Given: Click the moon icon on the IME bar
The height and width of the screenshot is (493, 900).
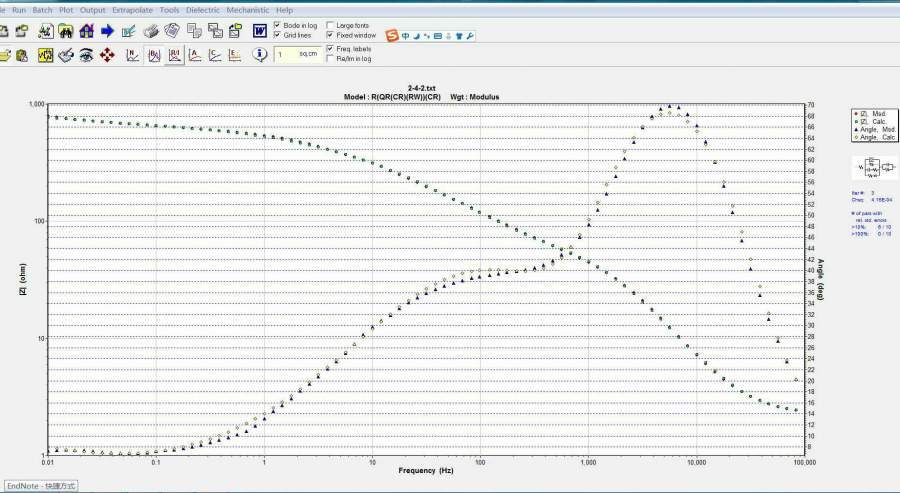Looking at the screenshot, I should [416, 36].
